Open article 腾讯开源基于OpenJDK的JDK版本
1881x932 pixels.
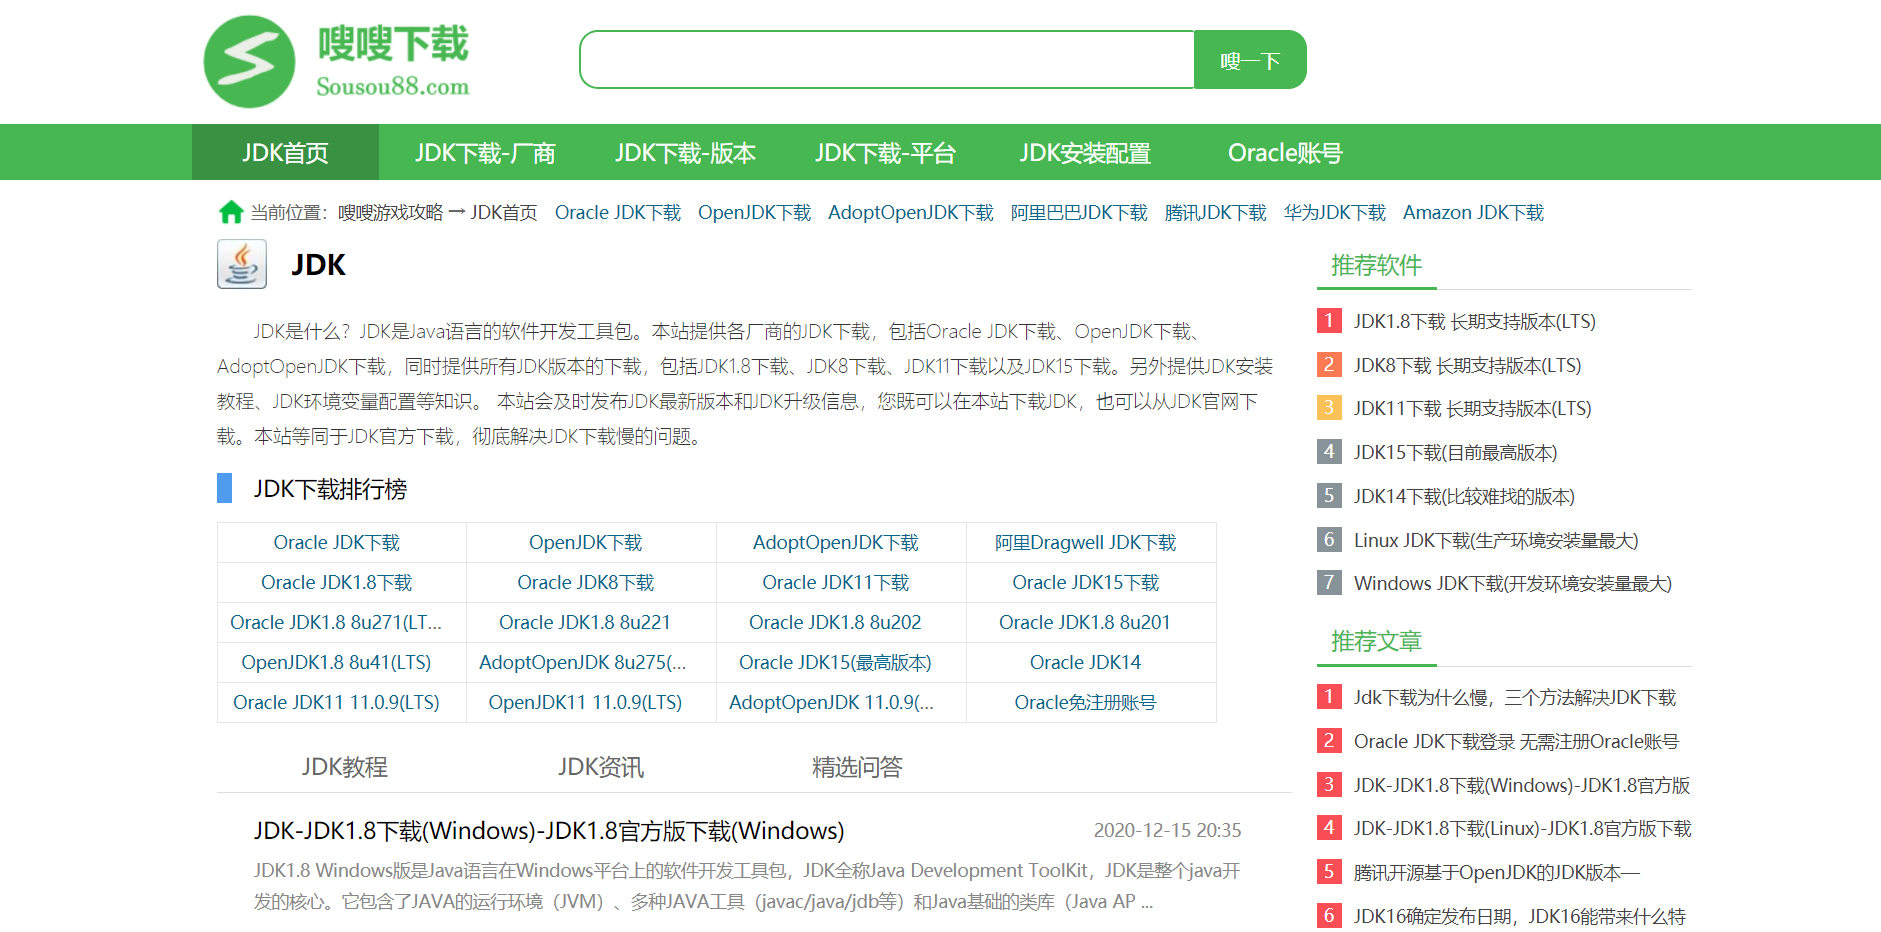coord(1496,872)
